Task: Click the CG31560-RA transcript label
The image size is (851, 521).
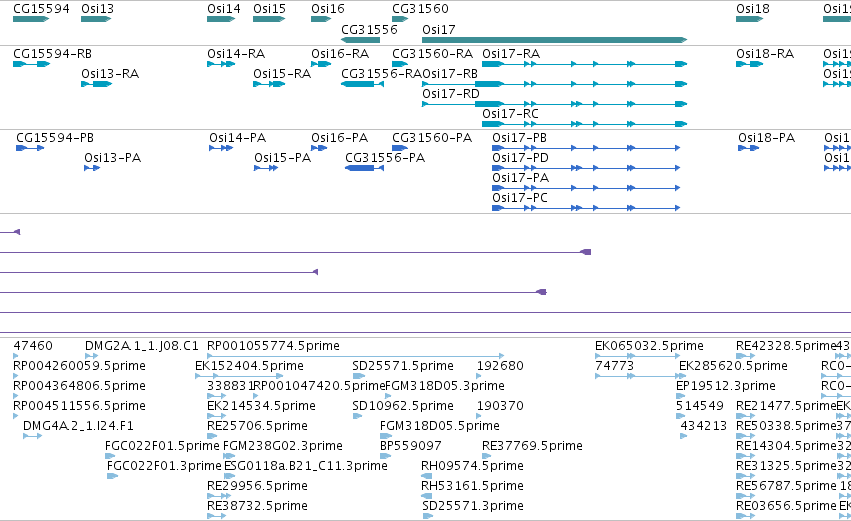Action: click(433, 54)
